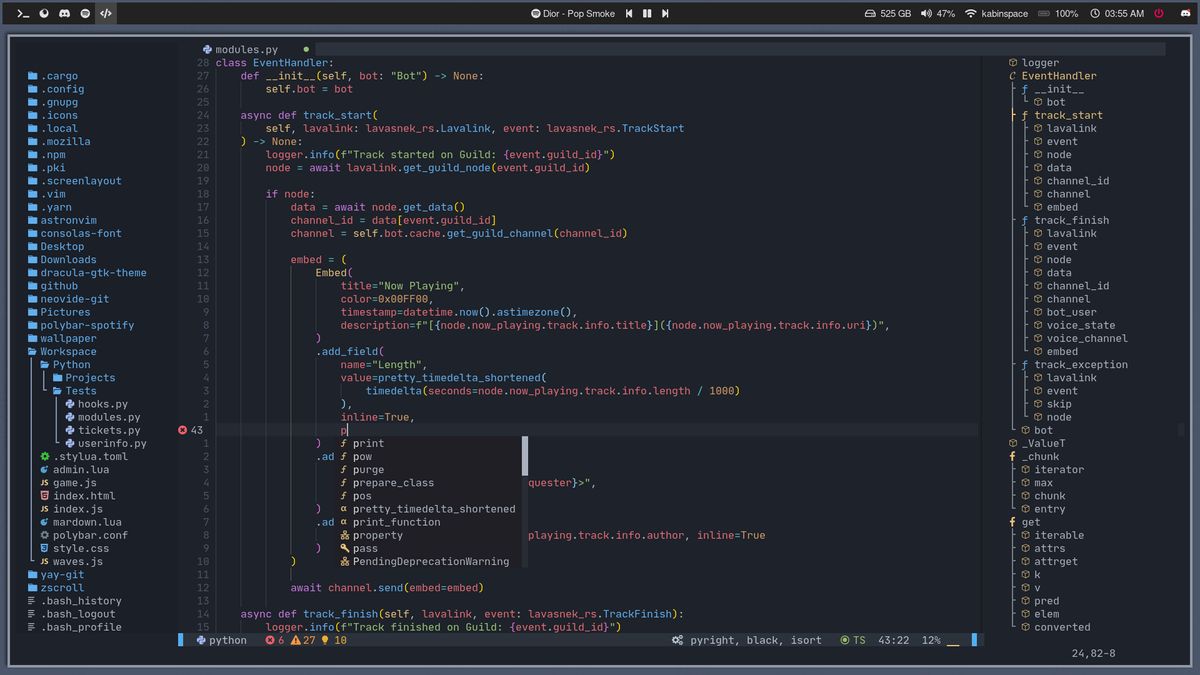
Task: Pause the currently playing Spotify track
Action: (x=647, y=14)
